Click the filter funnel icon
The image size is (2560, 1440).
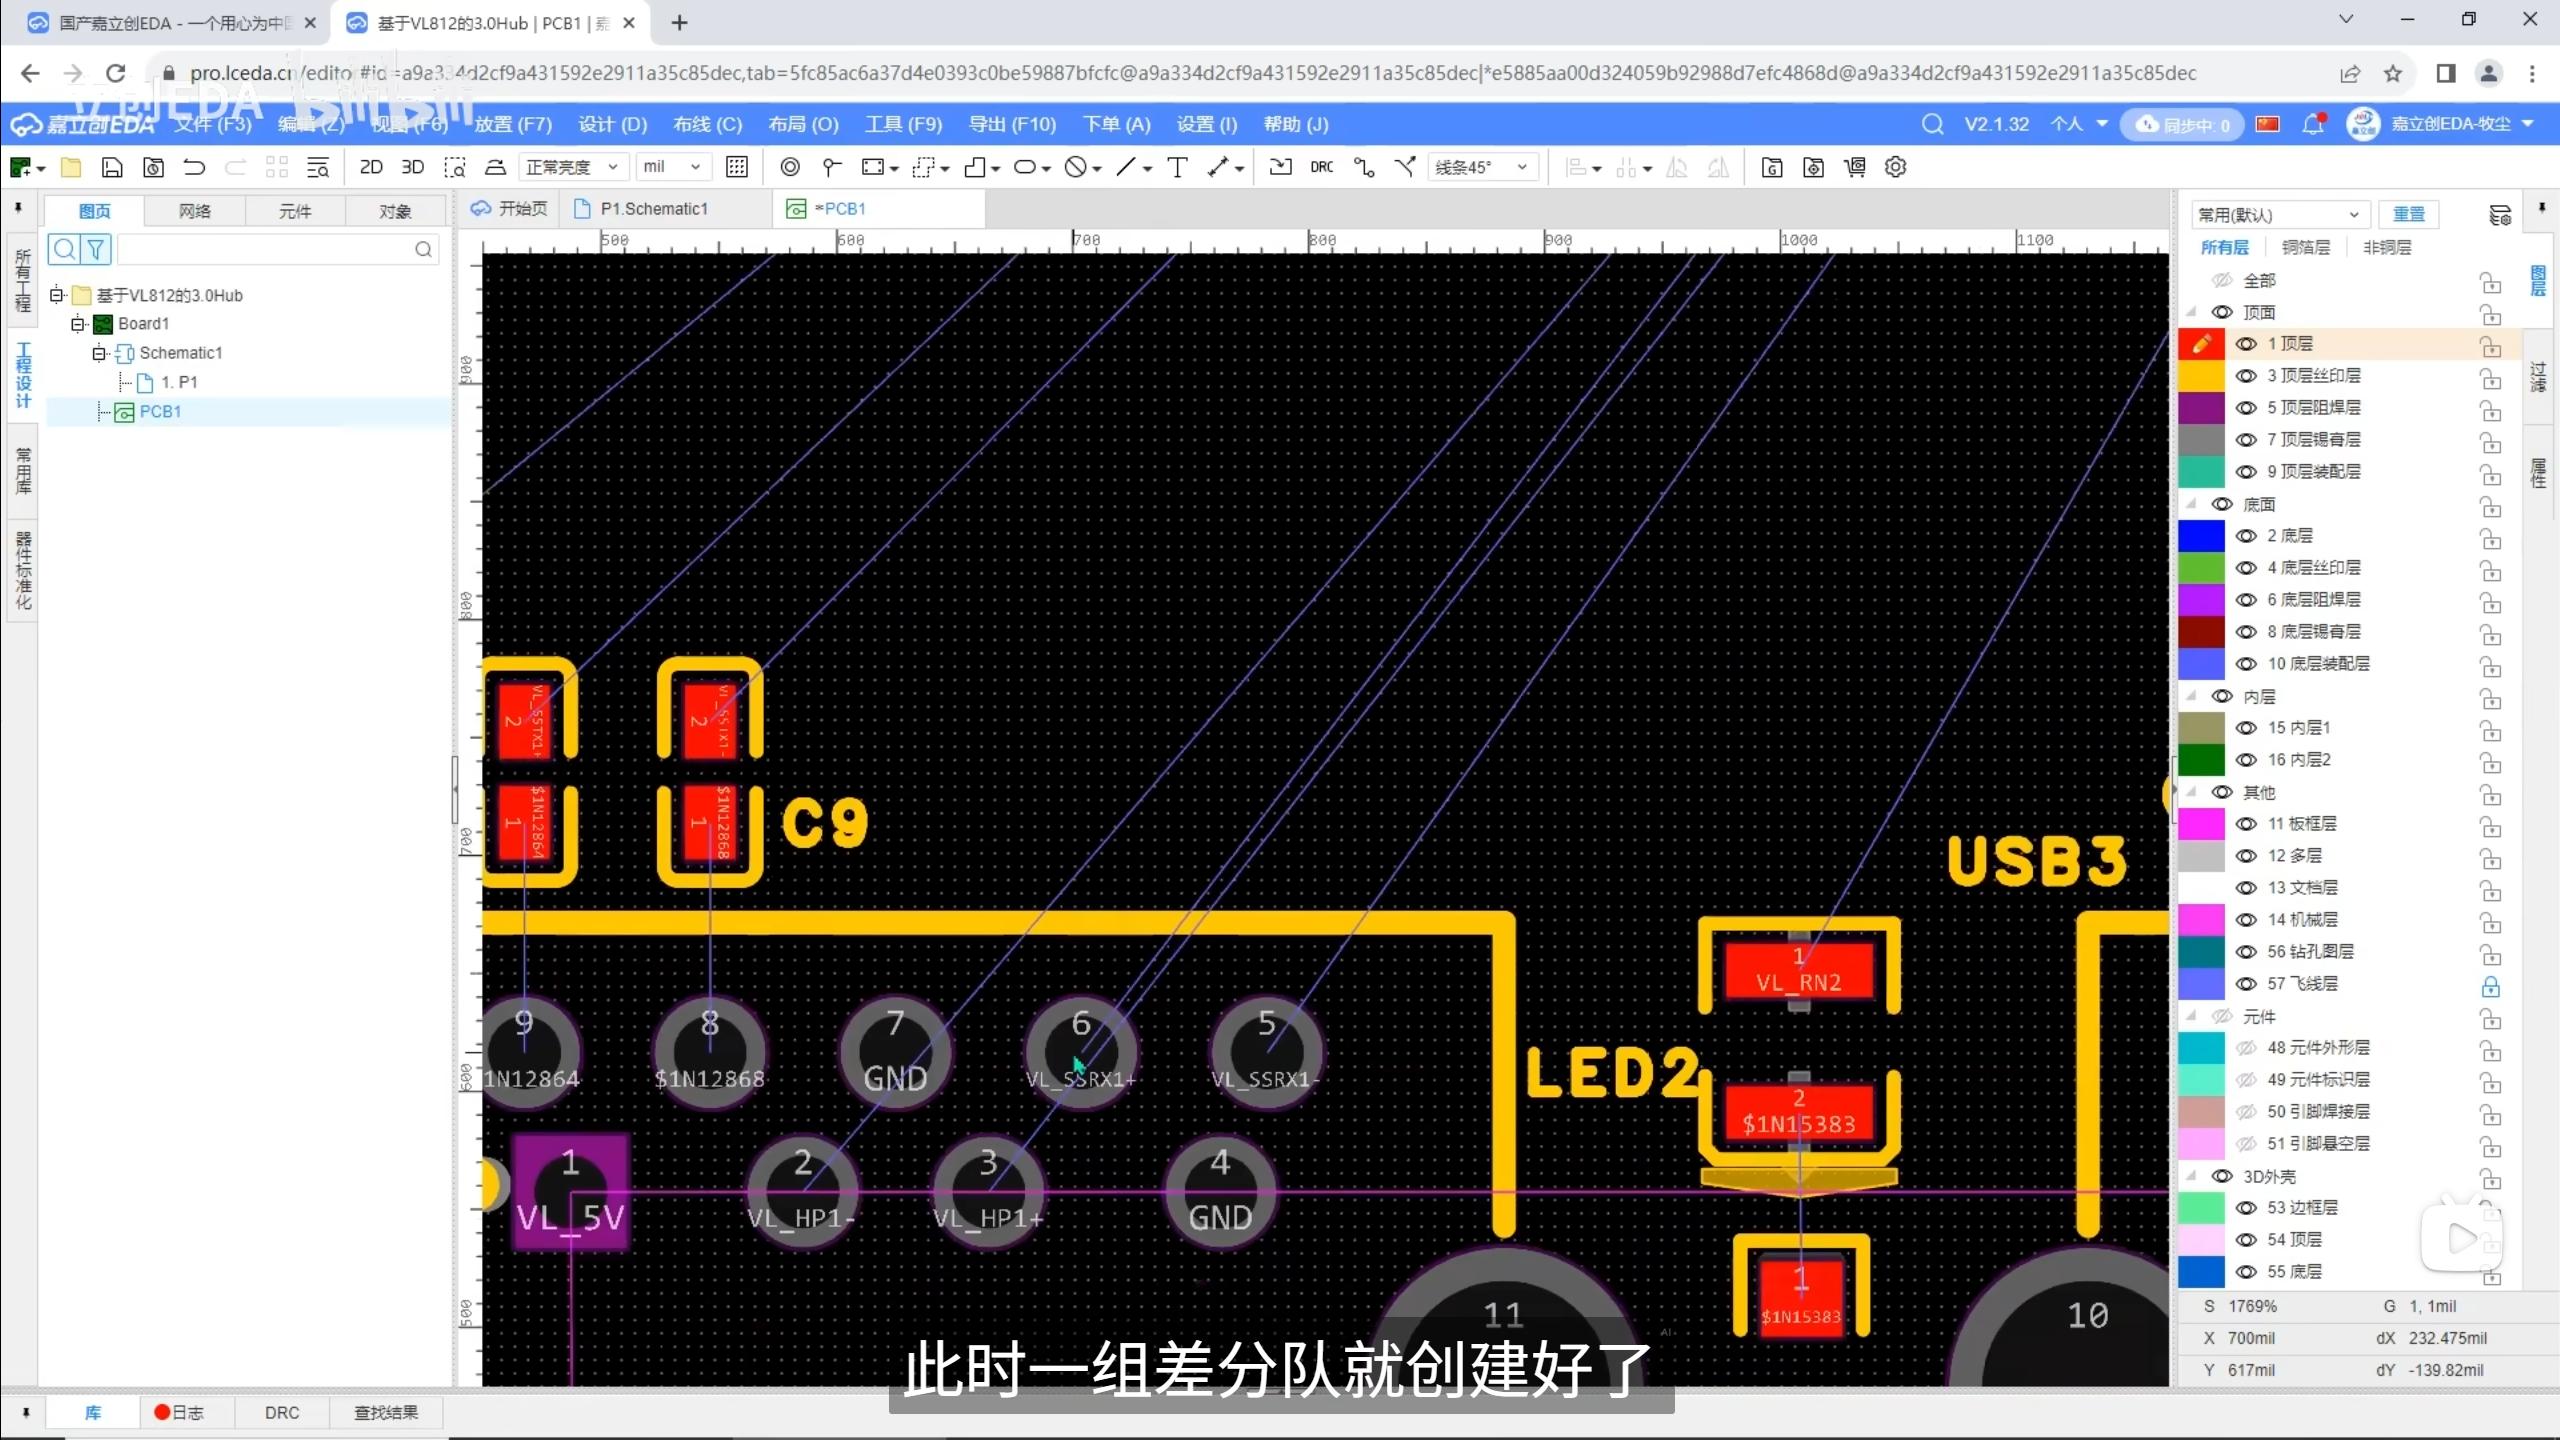95,249
